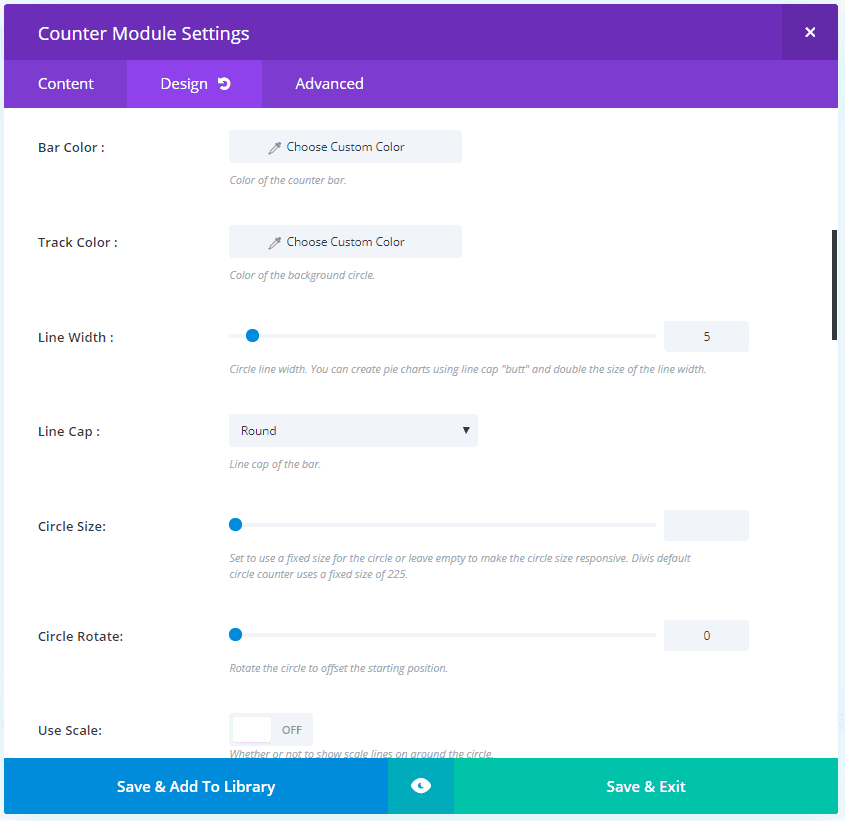Click the Line Width slider handle
The width and height of the screenshot is (845, 821).
pos(252,336)
